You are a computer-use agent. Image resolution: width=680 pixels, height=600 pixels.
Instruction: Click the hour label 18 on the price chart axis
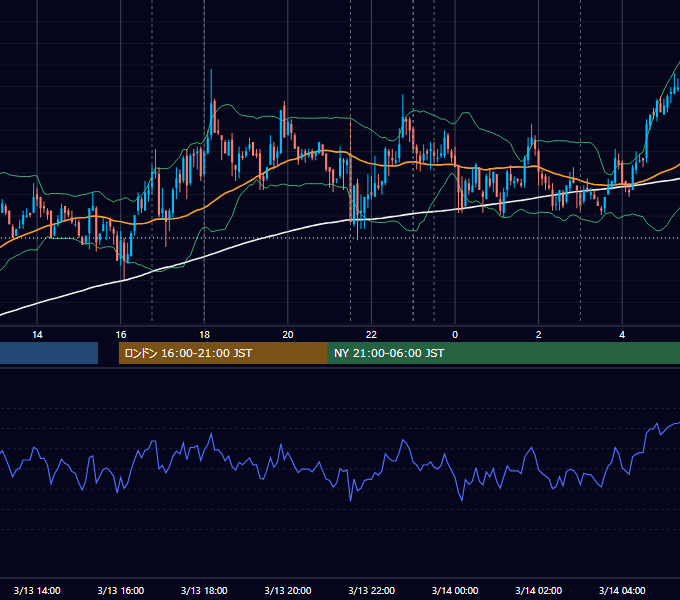pos(204,335)
